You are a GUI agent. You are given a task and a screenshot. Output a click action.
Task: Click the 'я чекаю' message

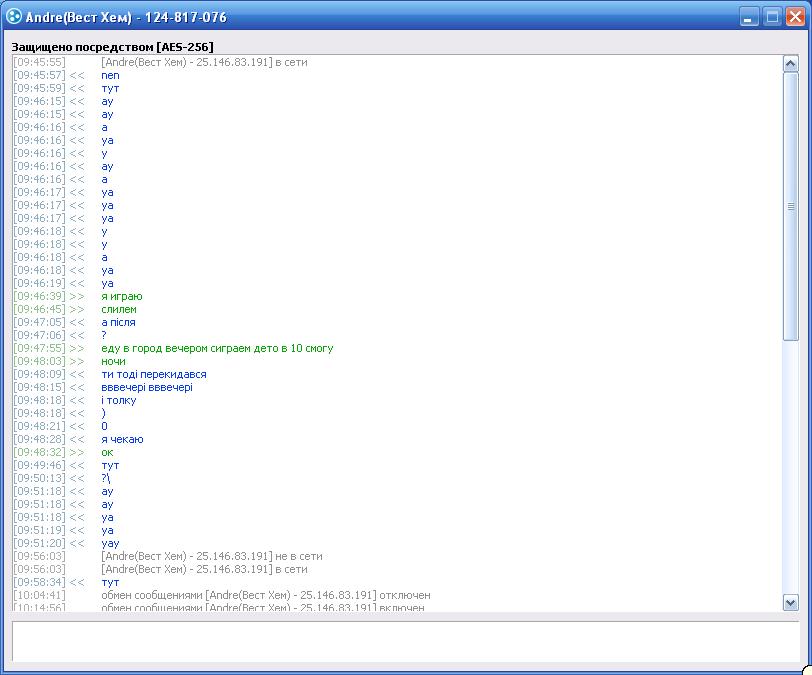(x=122, y=439)
